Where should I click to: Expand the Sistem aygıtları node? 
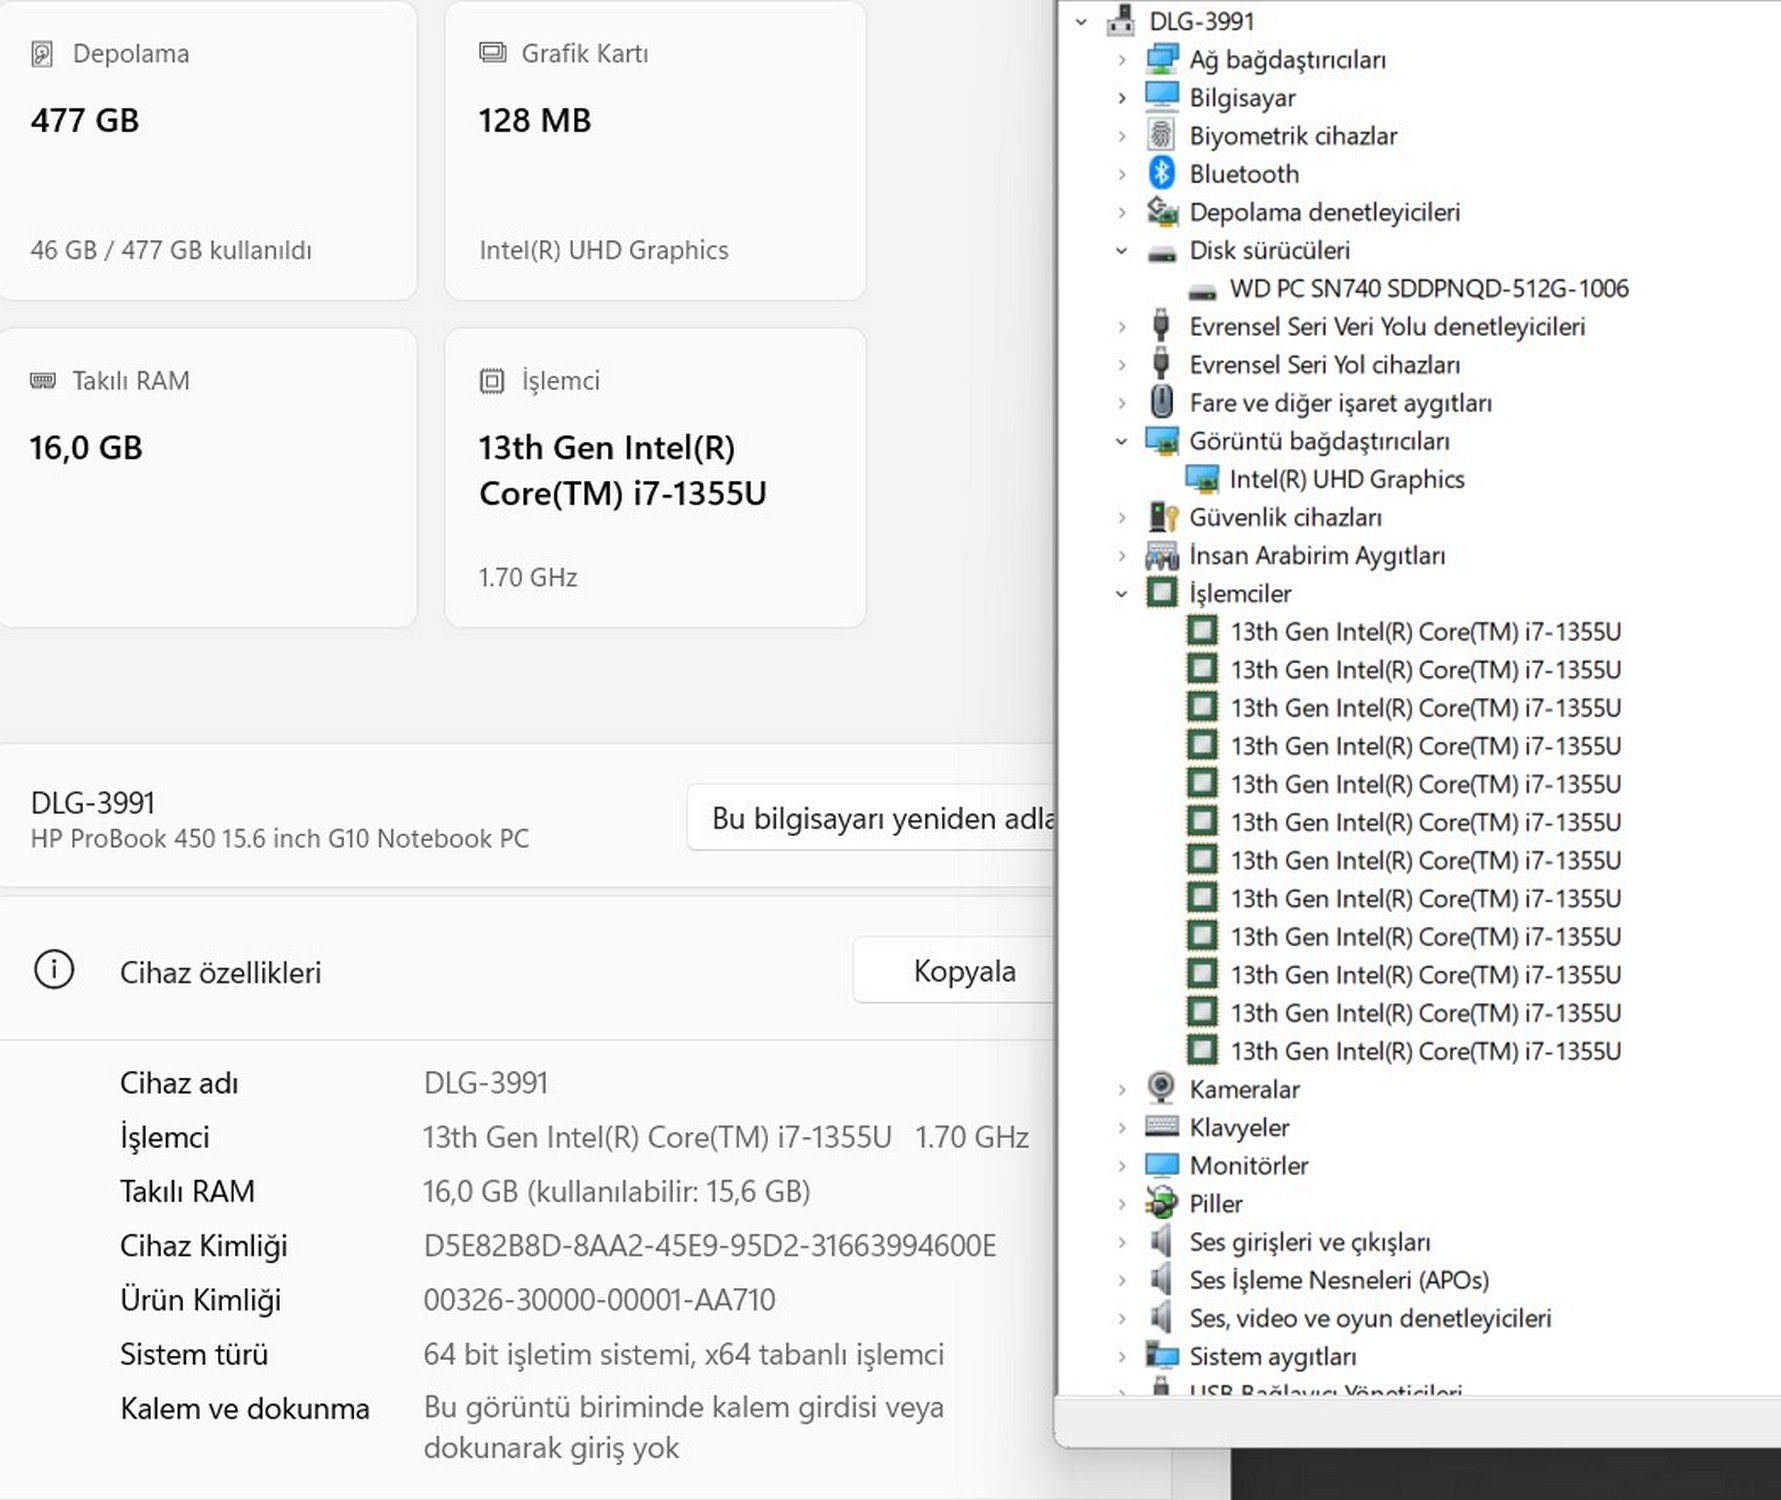point(1122,1357)
